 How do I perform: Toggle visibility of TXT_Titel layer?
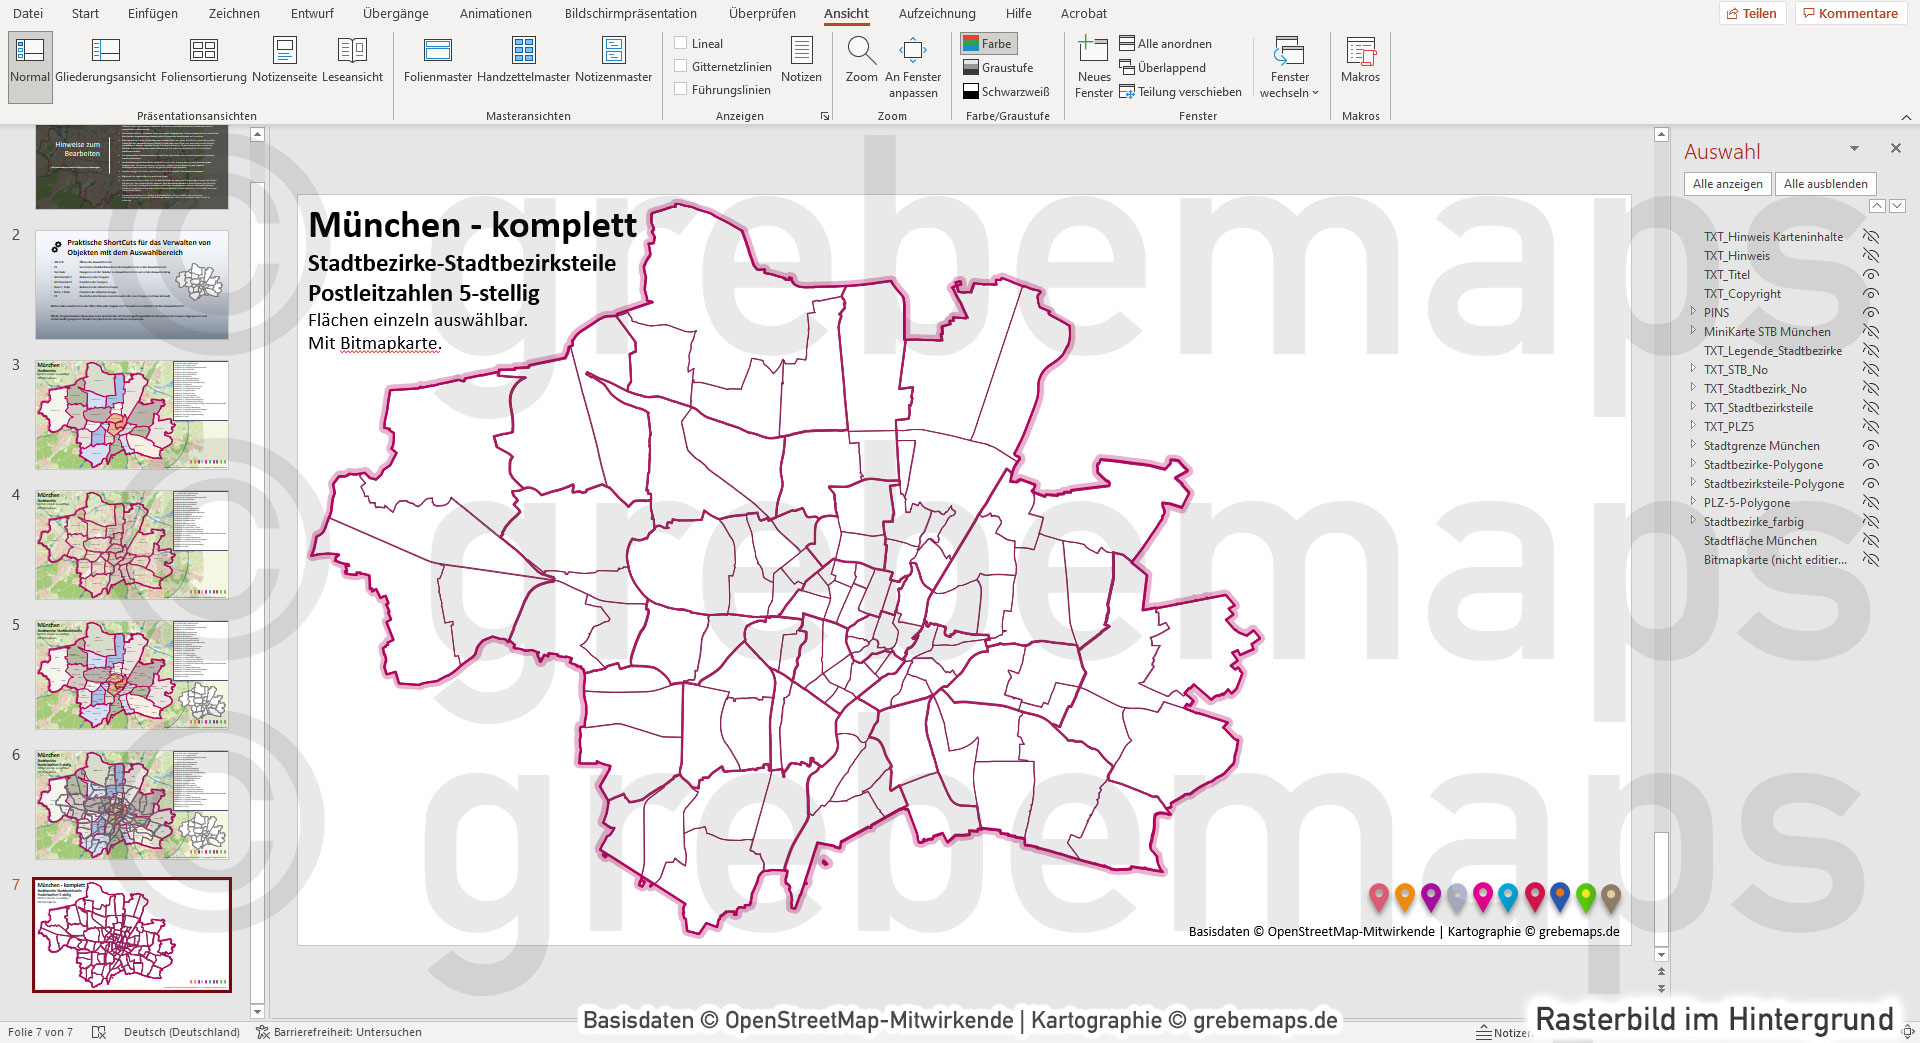point(1871,274)
